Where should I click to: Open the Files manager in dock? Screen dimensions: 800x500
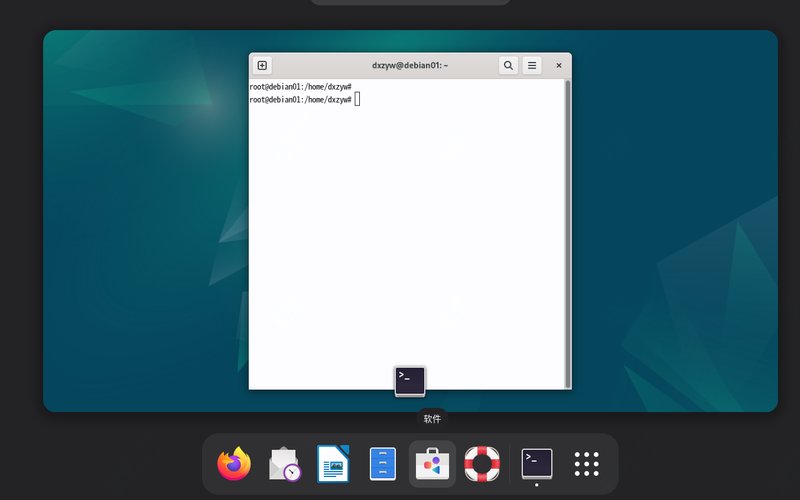[x=383, y=464]
